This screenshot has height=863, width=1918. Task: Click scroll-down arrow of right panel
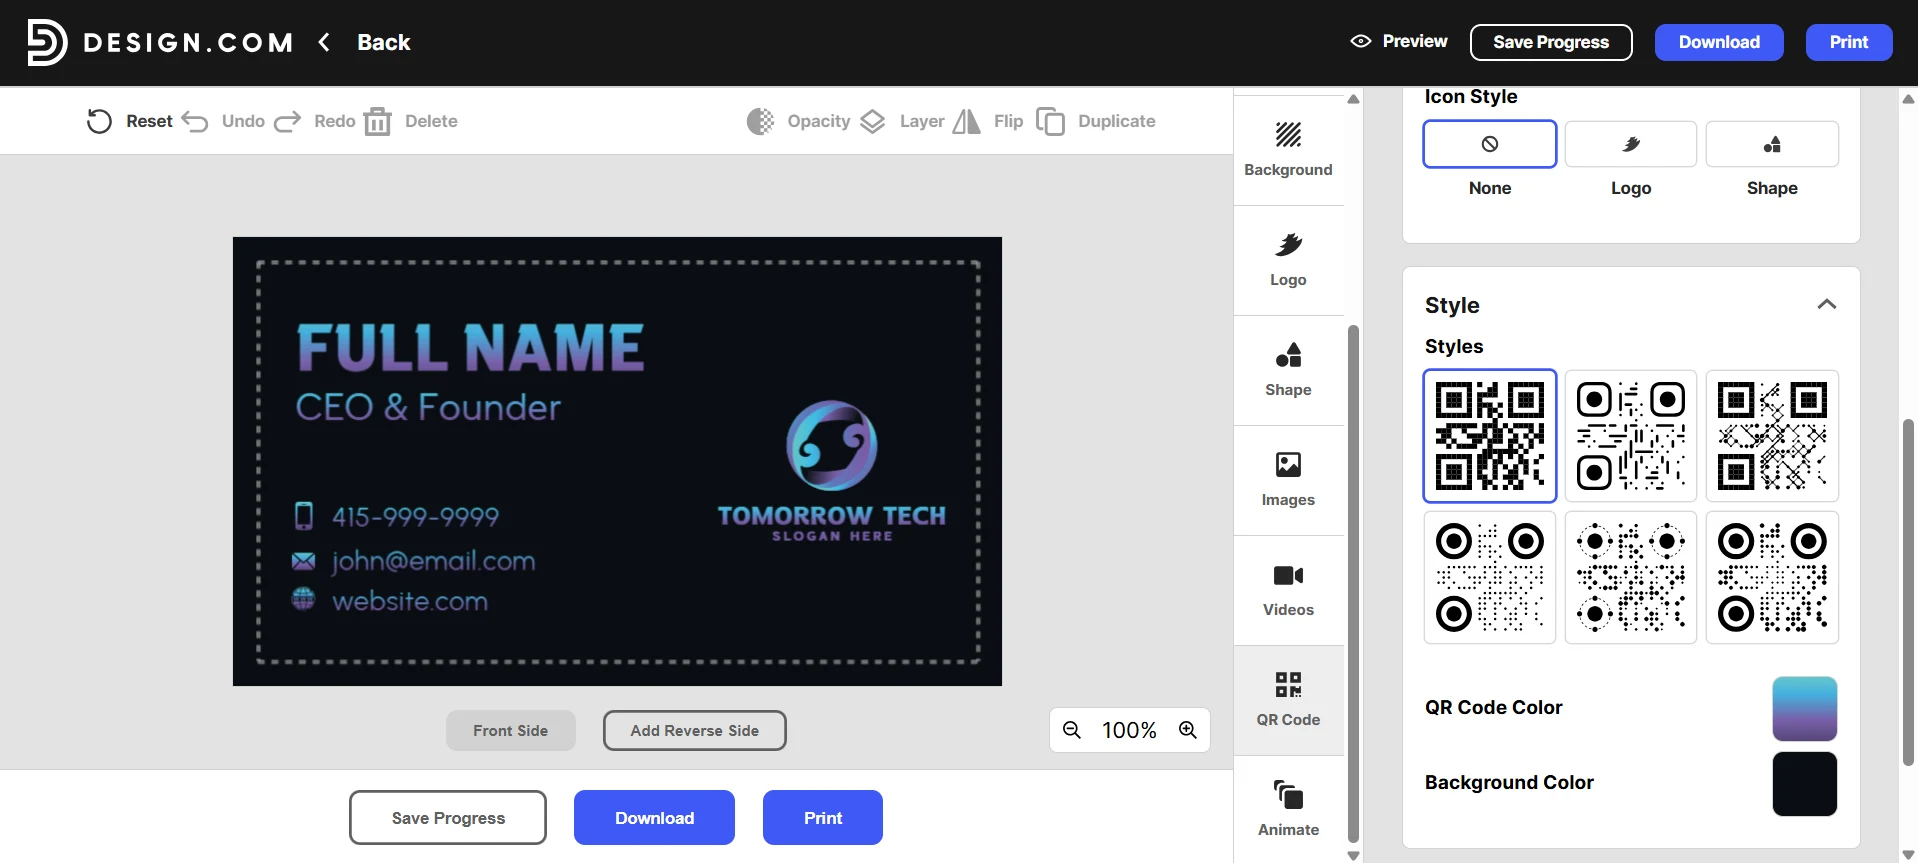click(1908, 855)
